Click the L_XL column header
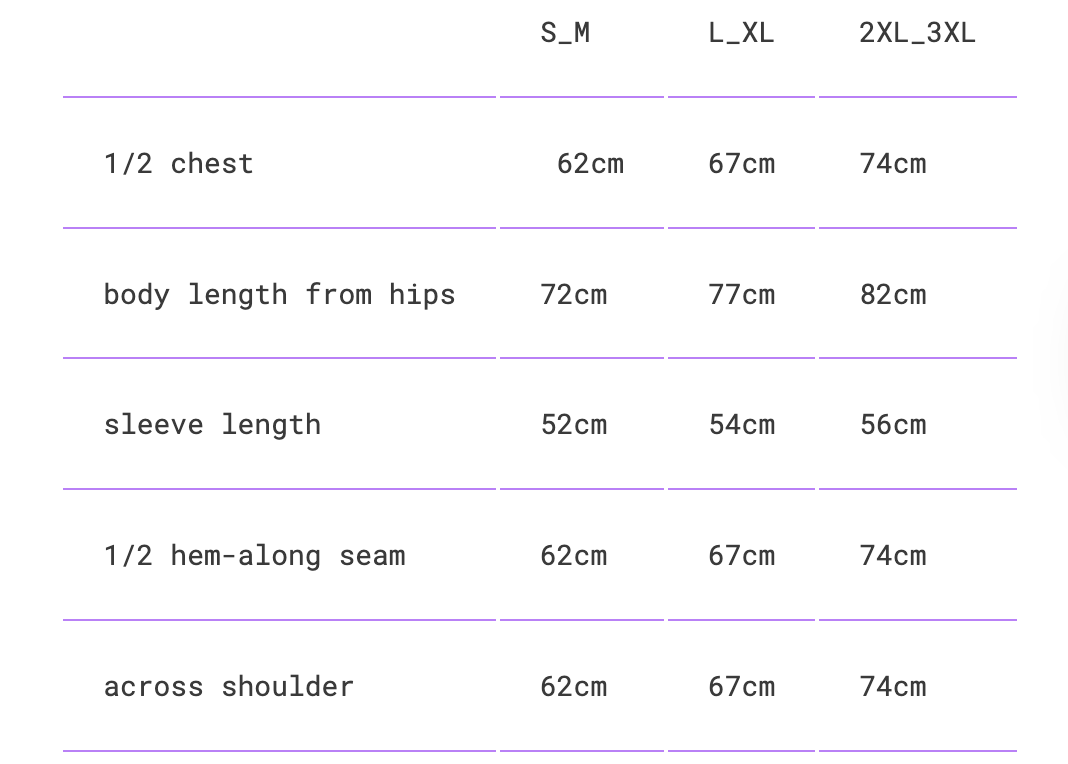The width and height of the screenshot is (1068, 764). pos(741,33)
